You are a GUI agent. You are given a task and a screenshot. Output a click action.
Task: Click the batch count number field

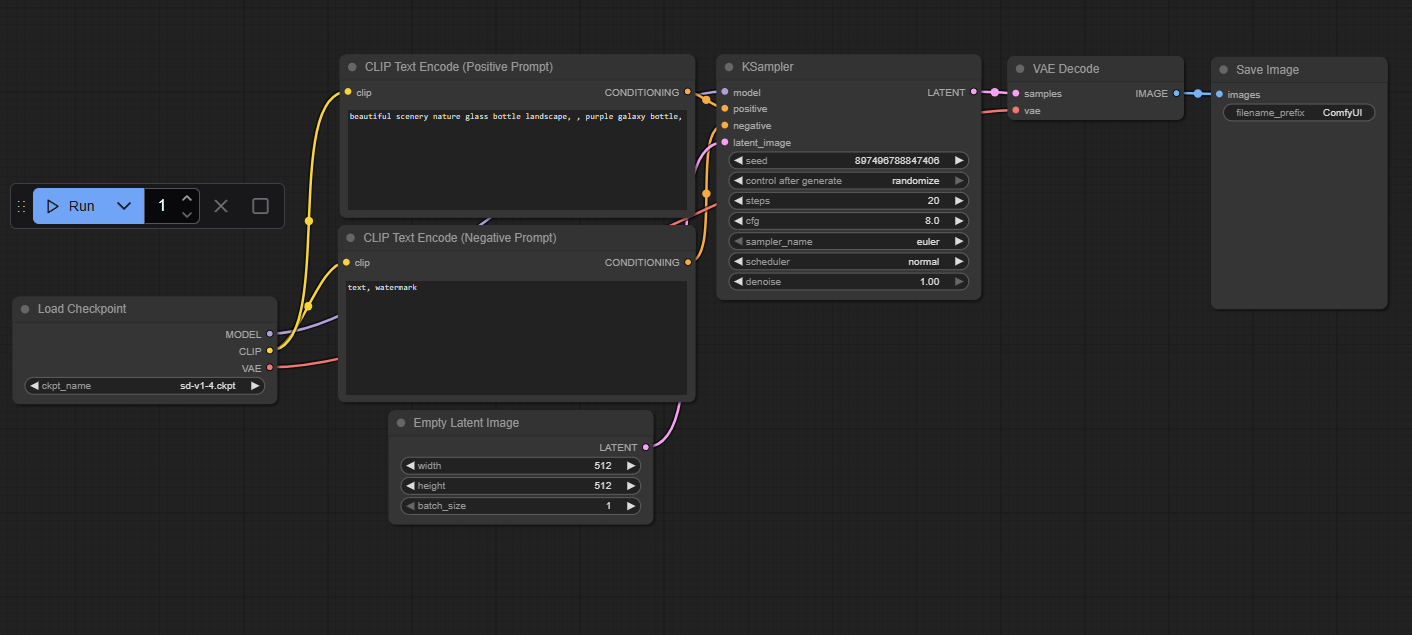click(162, 206)
